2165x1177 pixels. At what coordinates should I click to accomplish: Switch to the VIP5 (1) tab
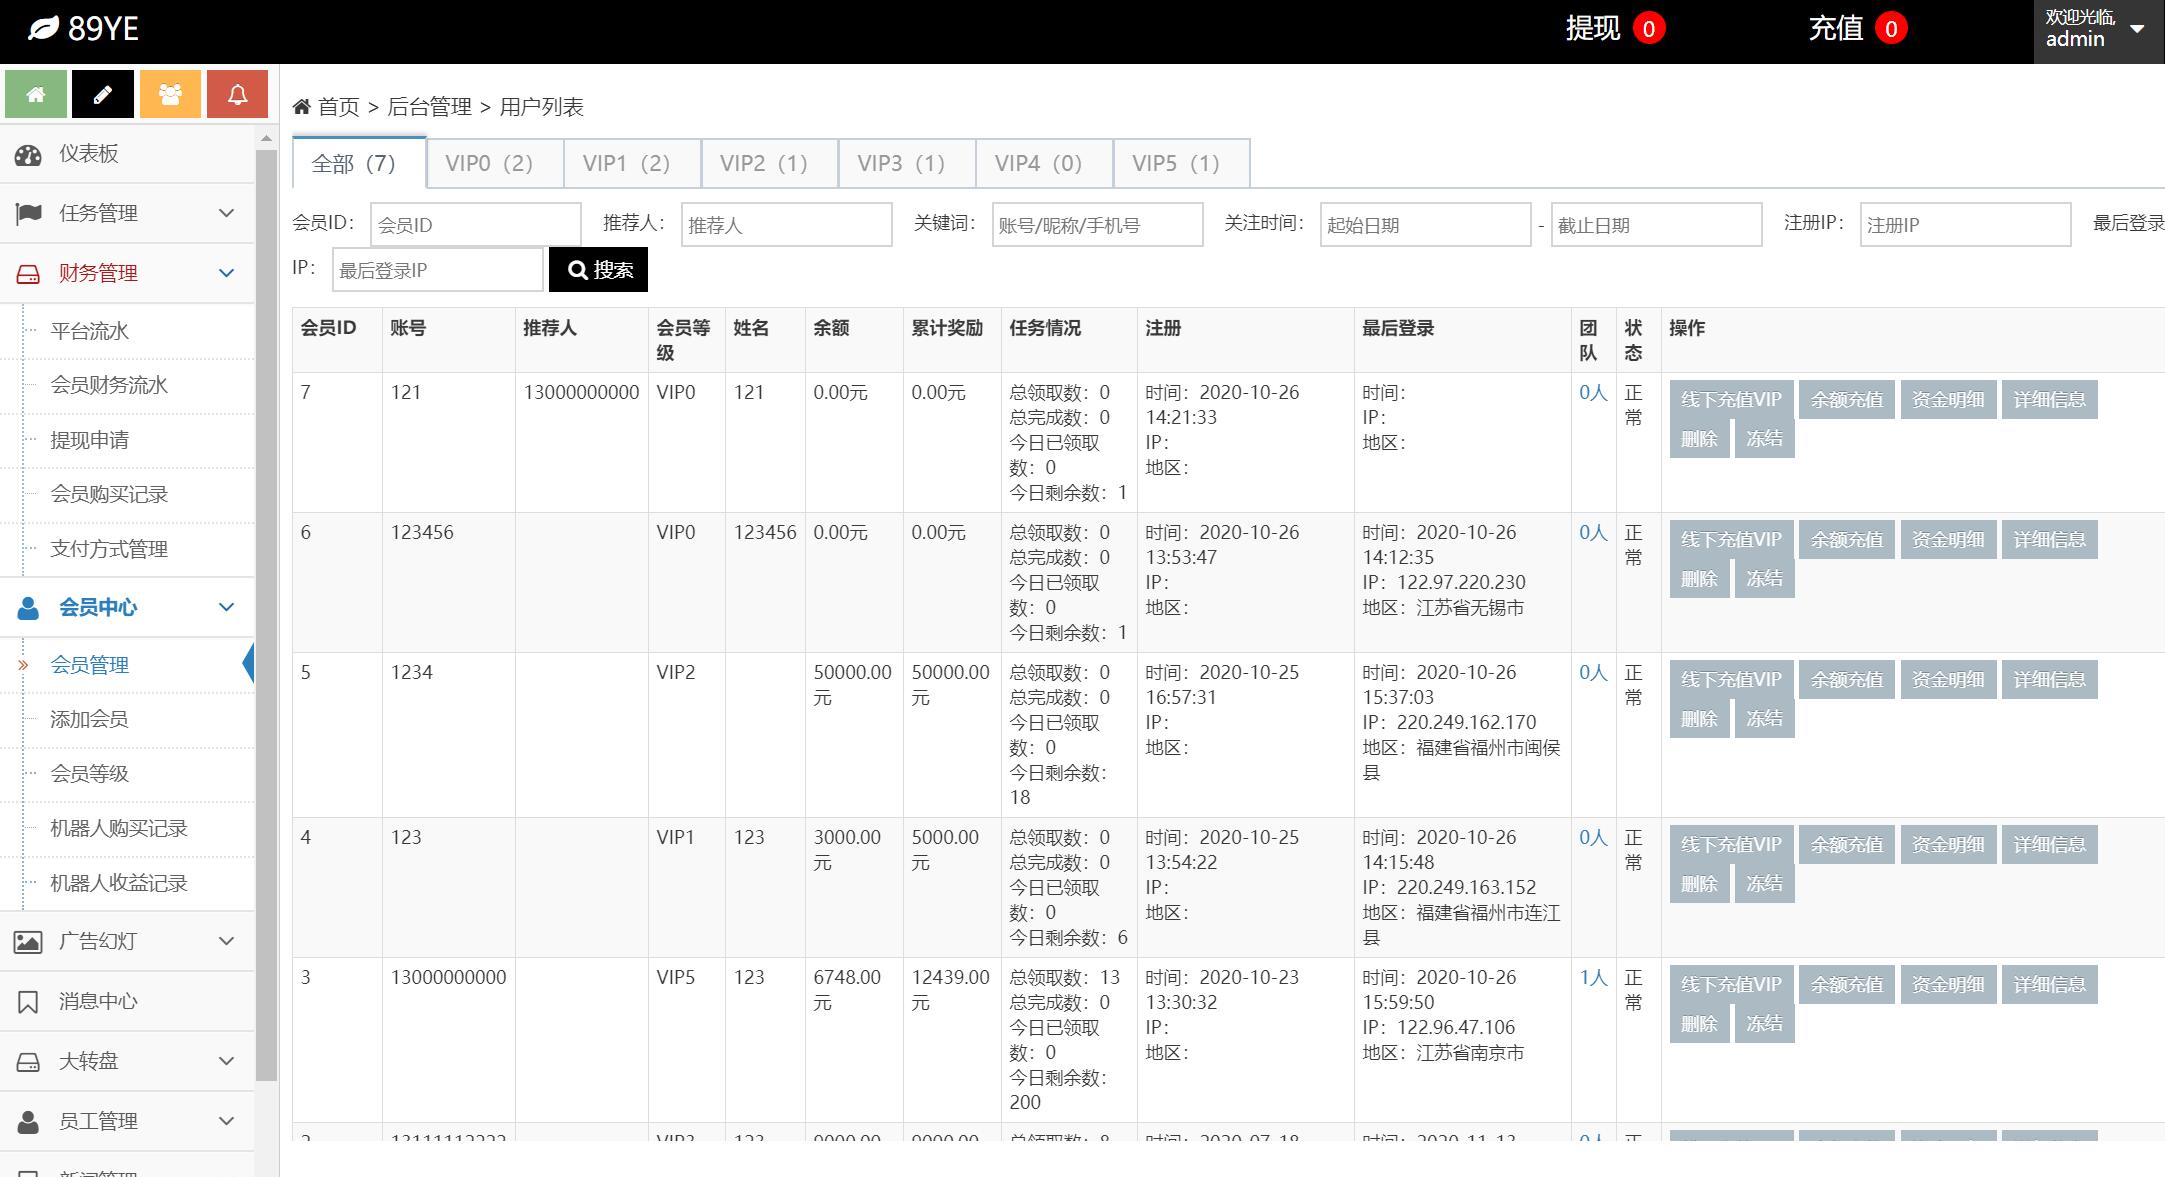click(1182, 163)
